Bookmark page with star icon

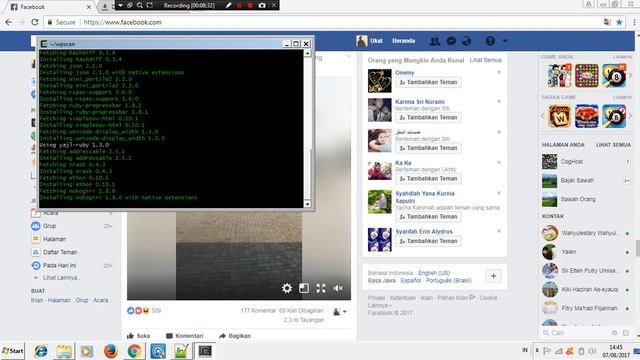[x=620, y=22]
